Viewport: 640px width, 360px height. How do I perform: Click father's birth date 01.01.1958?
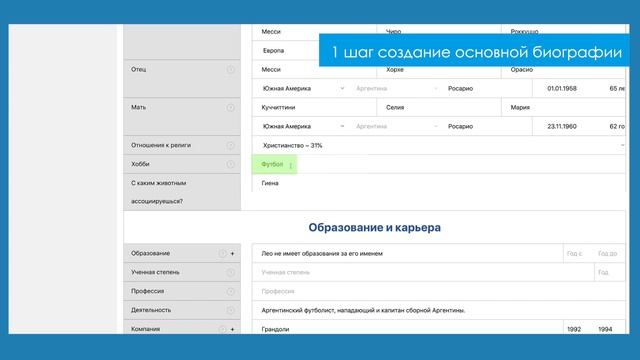click(x=562, y=89)
